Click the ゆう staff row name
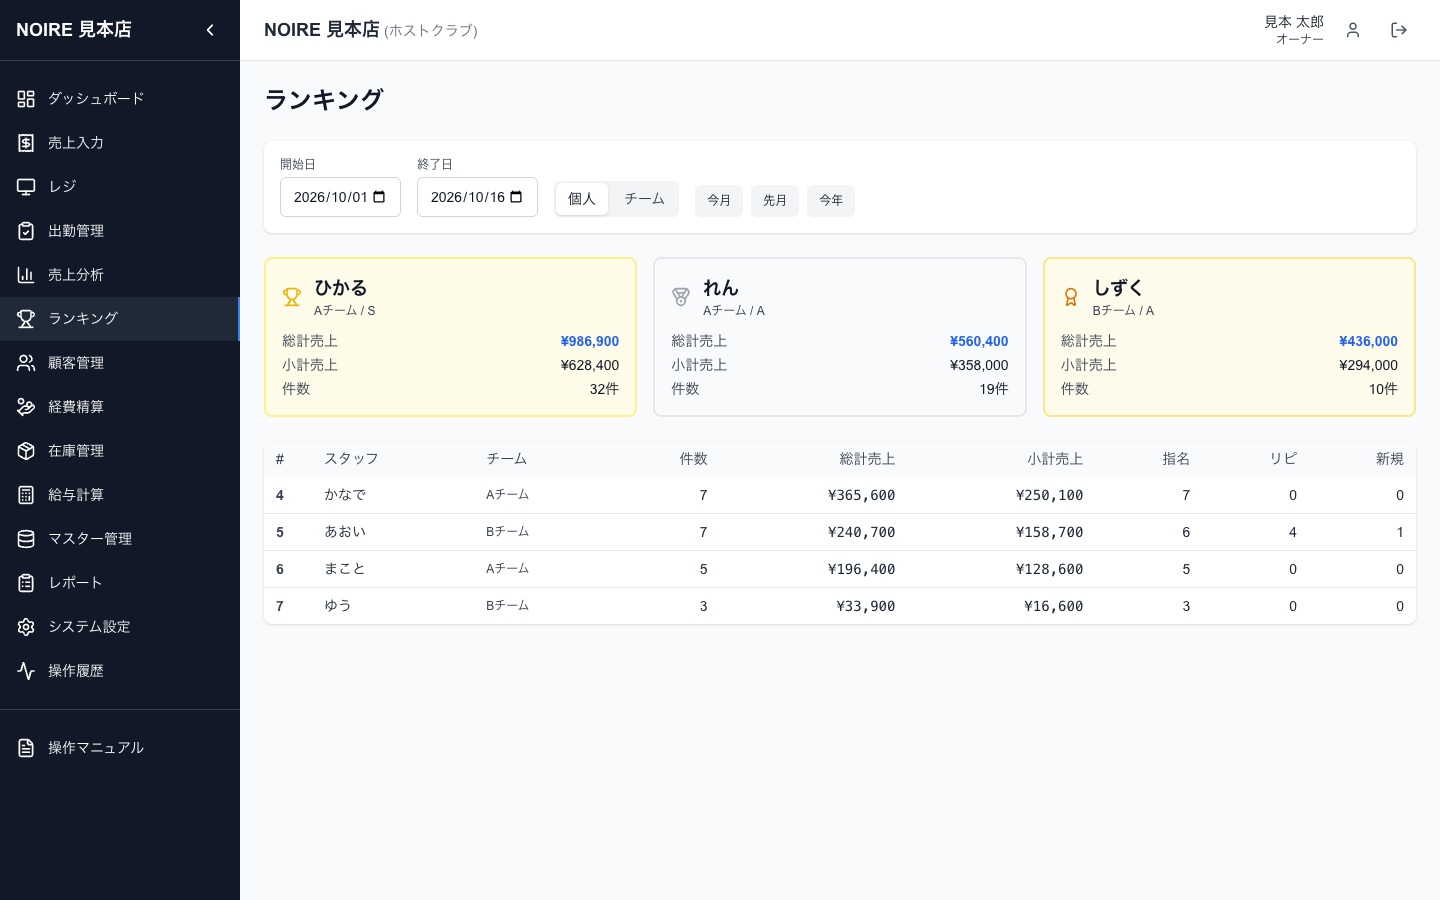This screenshot has width=1440, height=900. pos(338,606)
